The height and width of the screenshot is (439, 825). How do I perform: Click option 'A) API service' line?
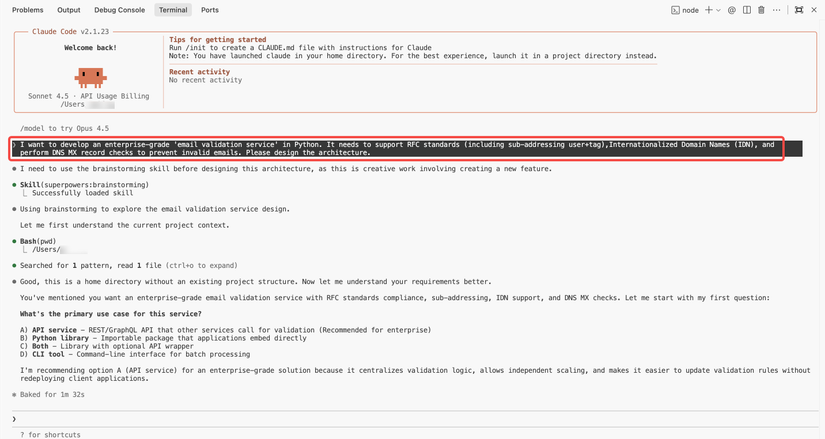(x=225, y=330)
